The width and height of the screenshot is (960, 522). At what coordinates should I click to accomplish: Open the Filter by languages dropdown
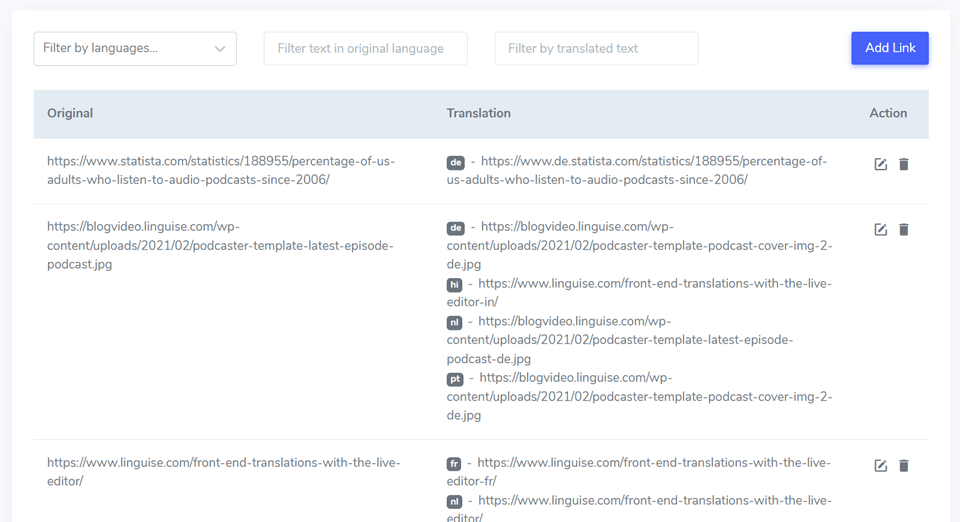pyautogui.click(x=135, y=48)
